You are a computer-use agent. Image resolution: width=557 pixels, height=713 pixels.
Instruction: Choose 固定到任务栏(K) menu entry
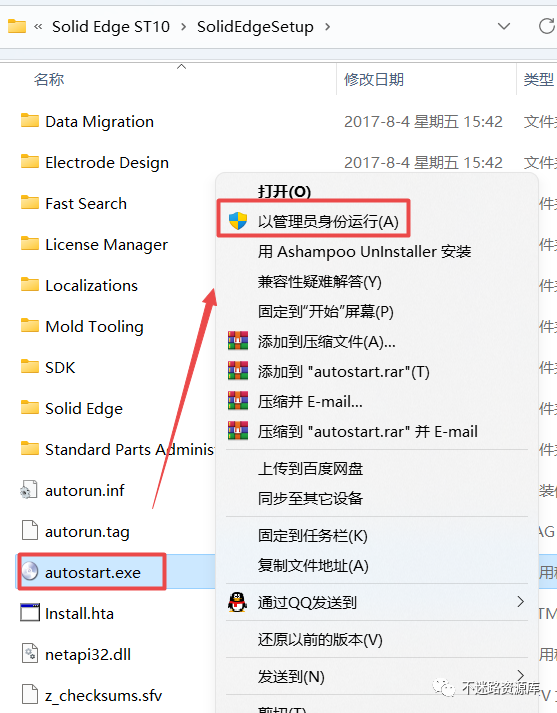312,536
